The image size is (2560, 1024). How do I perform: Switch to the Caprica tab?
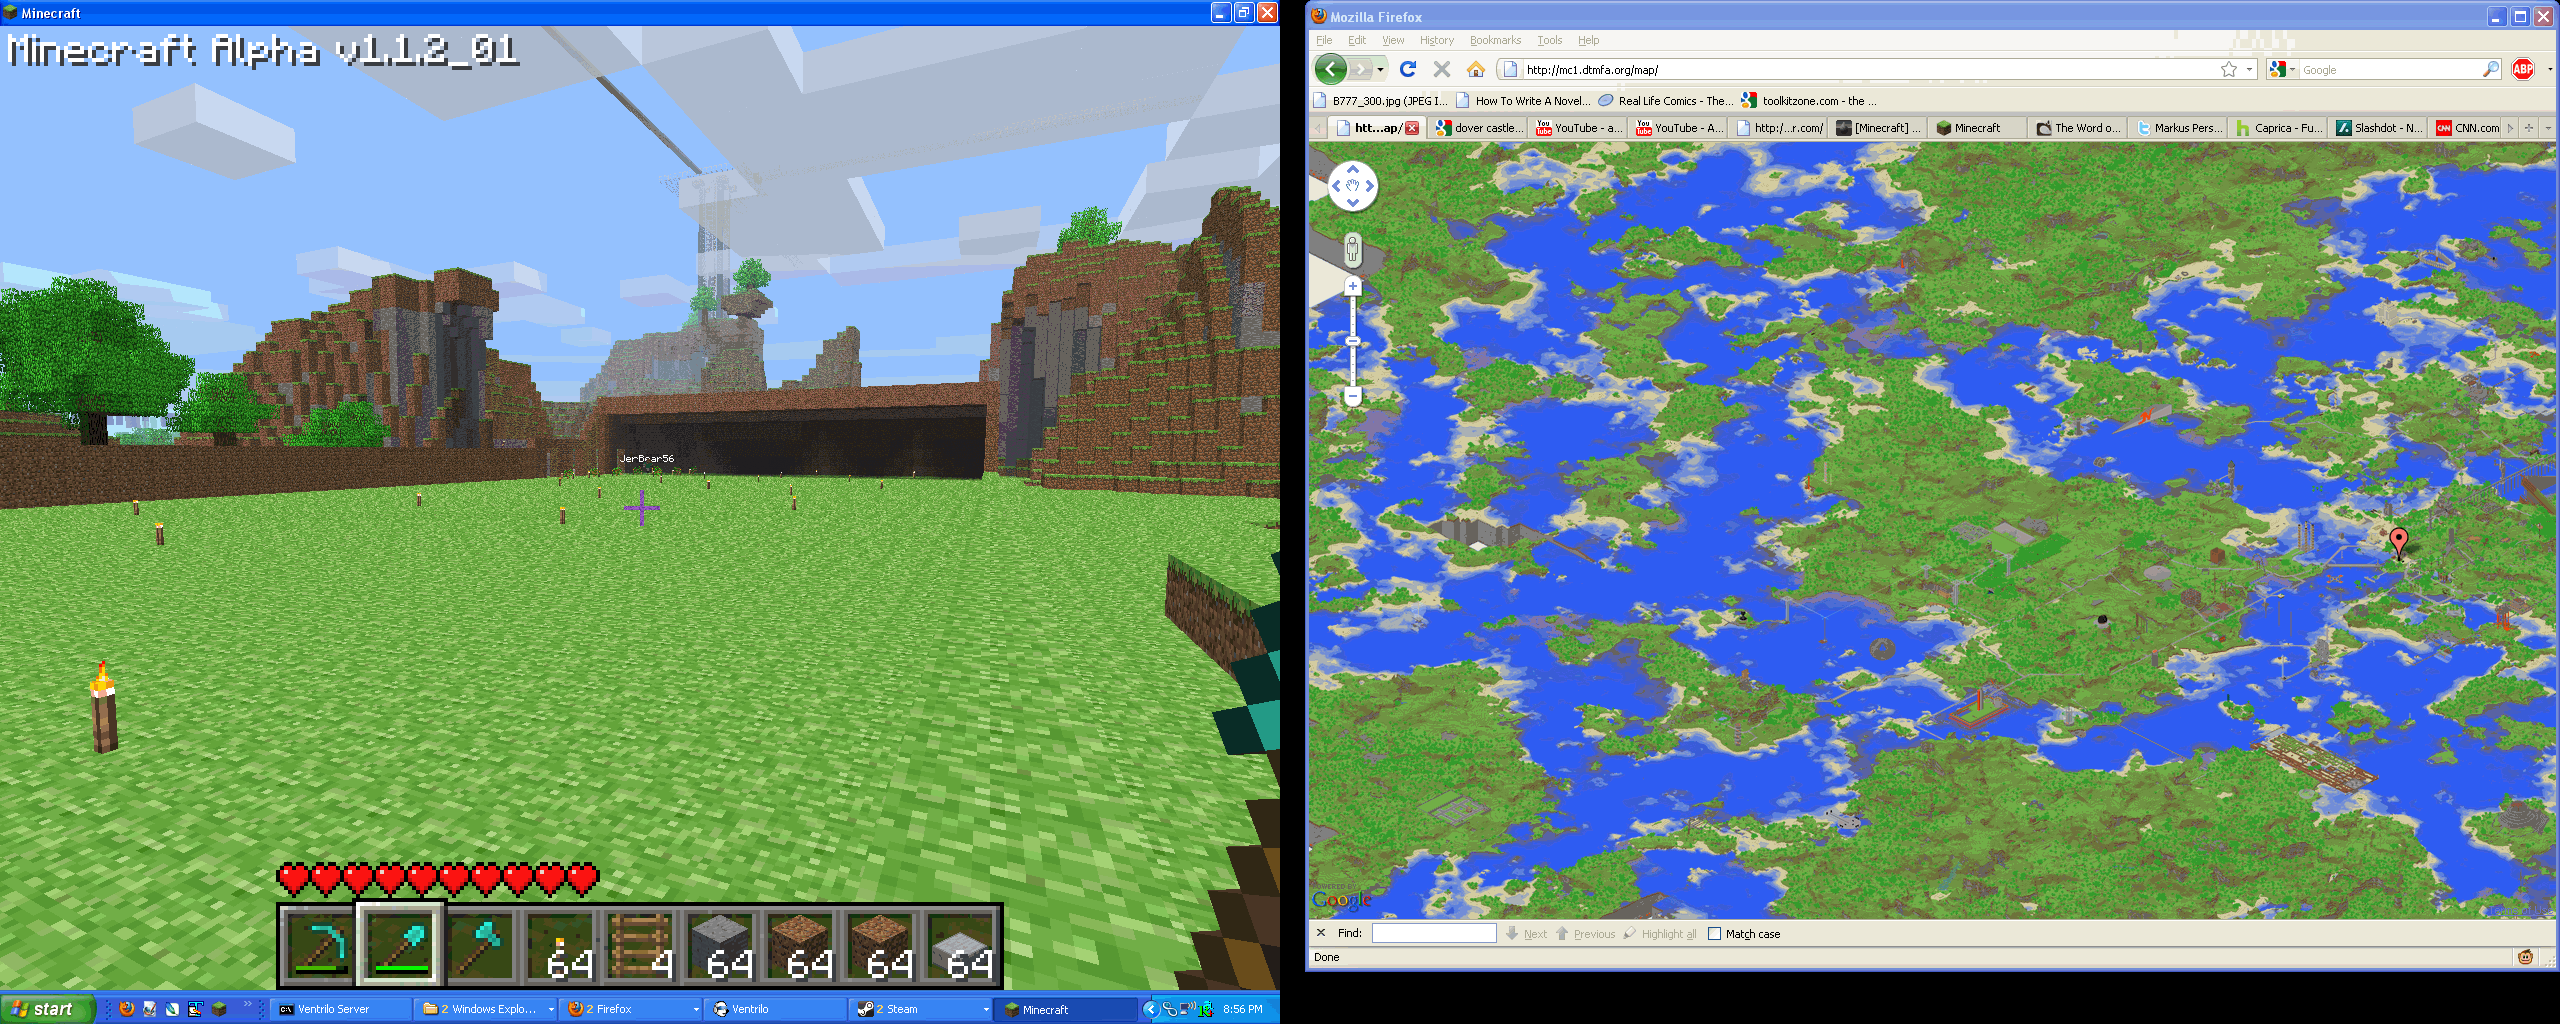(2278, 128)
